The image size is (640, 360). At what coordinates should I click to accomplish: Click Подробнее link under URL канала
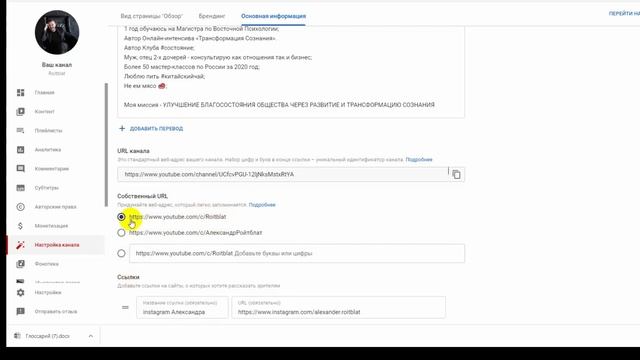pyautogui.click(x=419, y=160)
